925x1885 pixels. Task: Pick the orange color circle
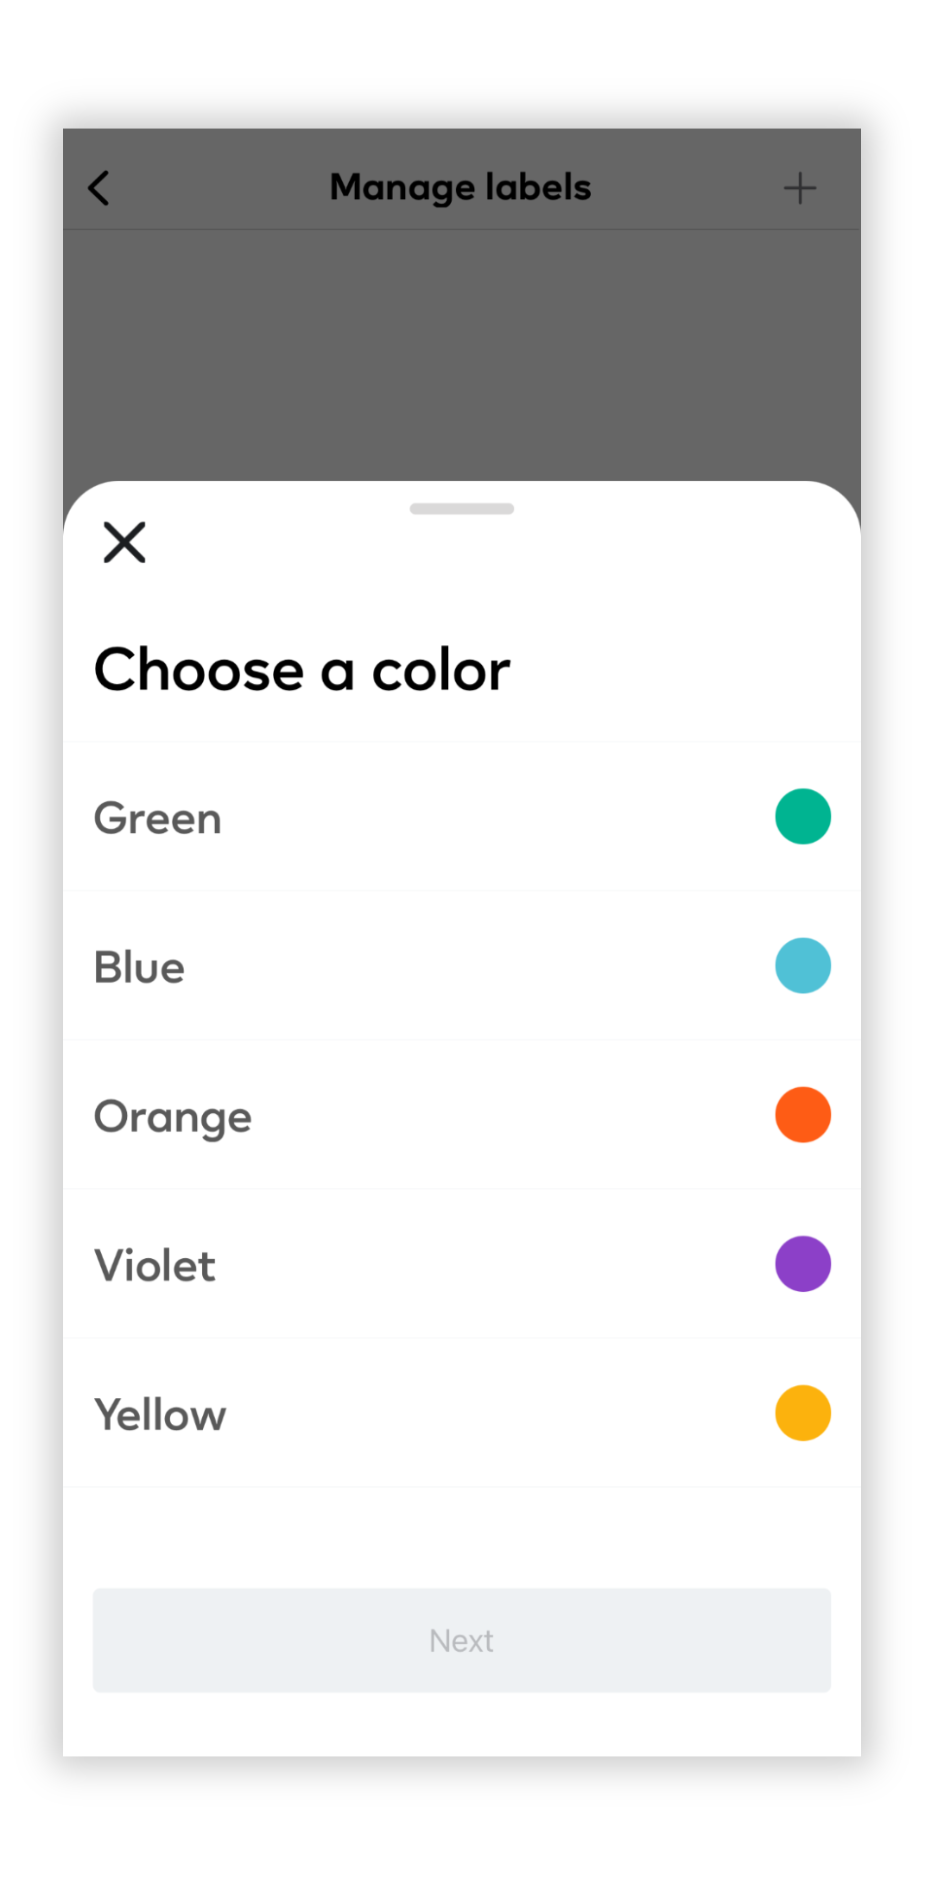(802, 1114)
